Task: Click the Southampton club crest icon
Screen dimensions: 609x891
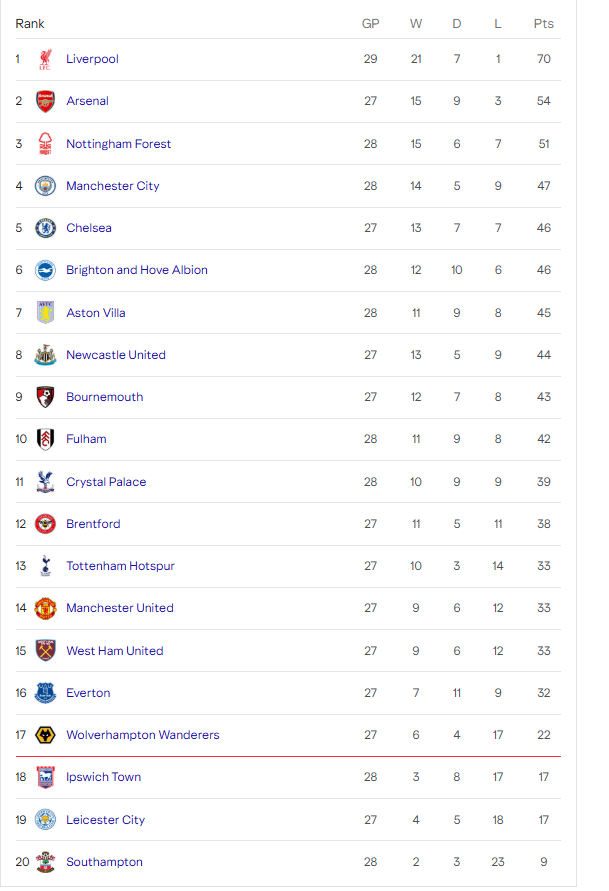Action: pyautogui.click(x=45, y=862)
